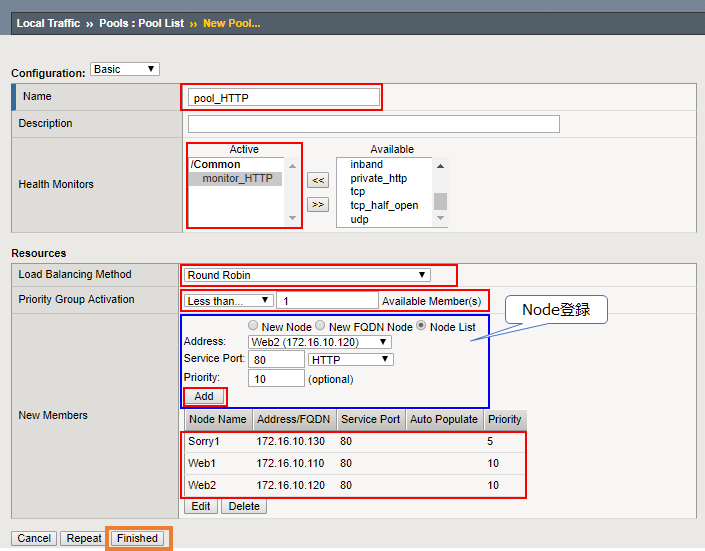Click the Finished button
705x551 pixels.
137,538
